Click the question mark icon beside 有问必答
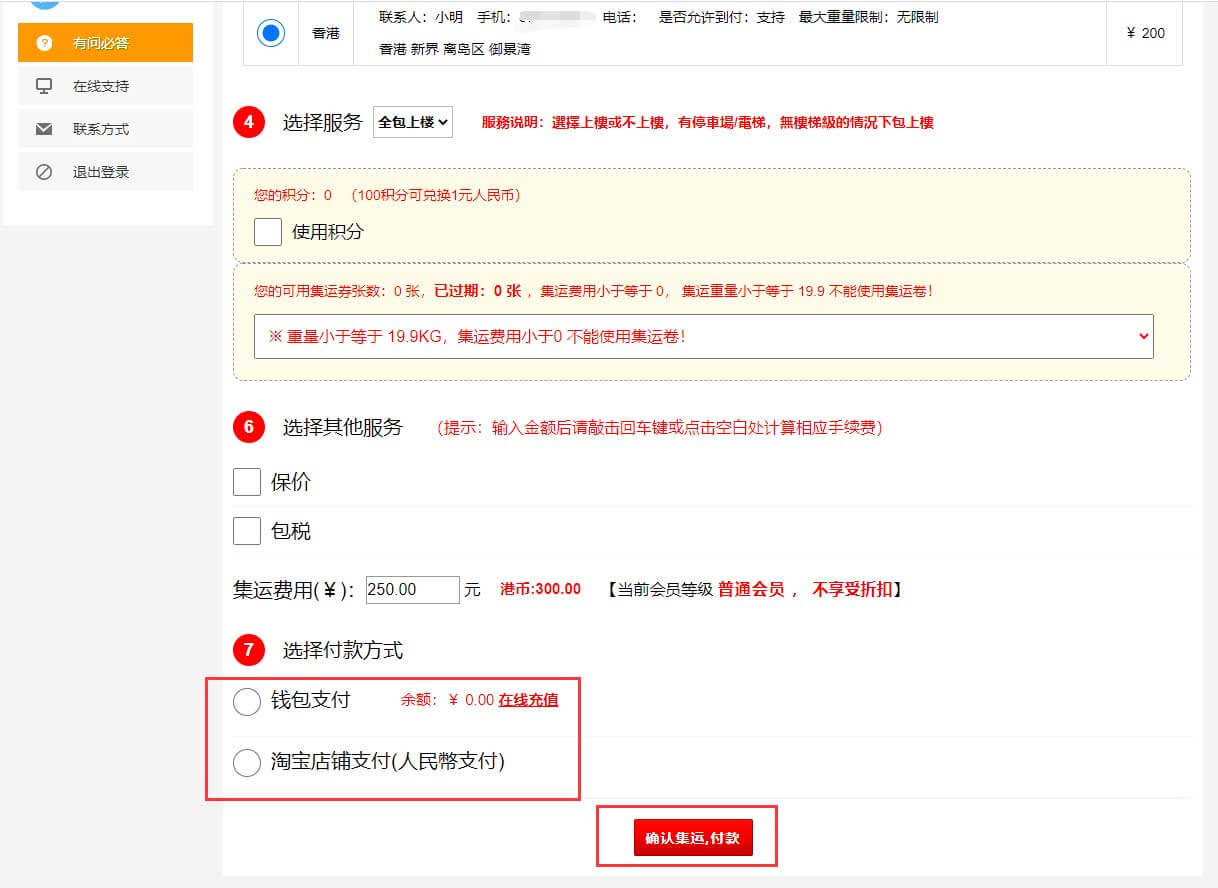Image resolution: width=1218 pixels, height=888 pixels. 44,43
